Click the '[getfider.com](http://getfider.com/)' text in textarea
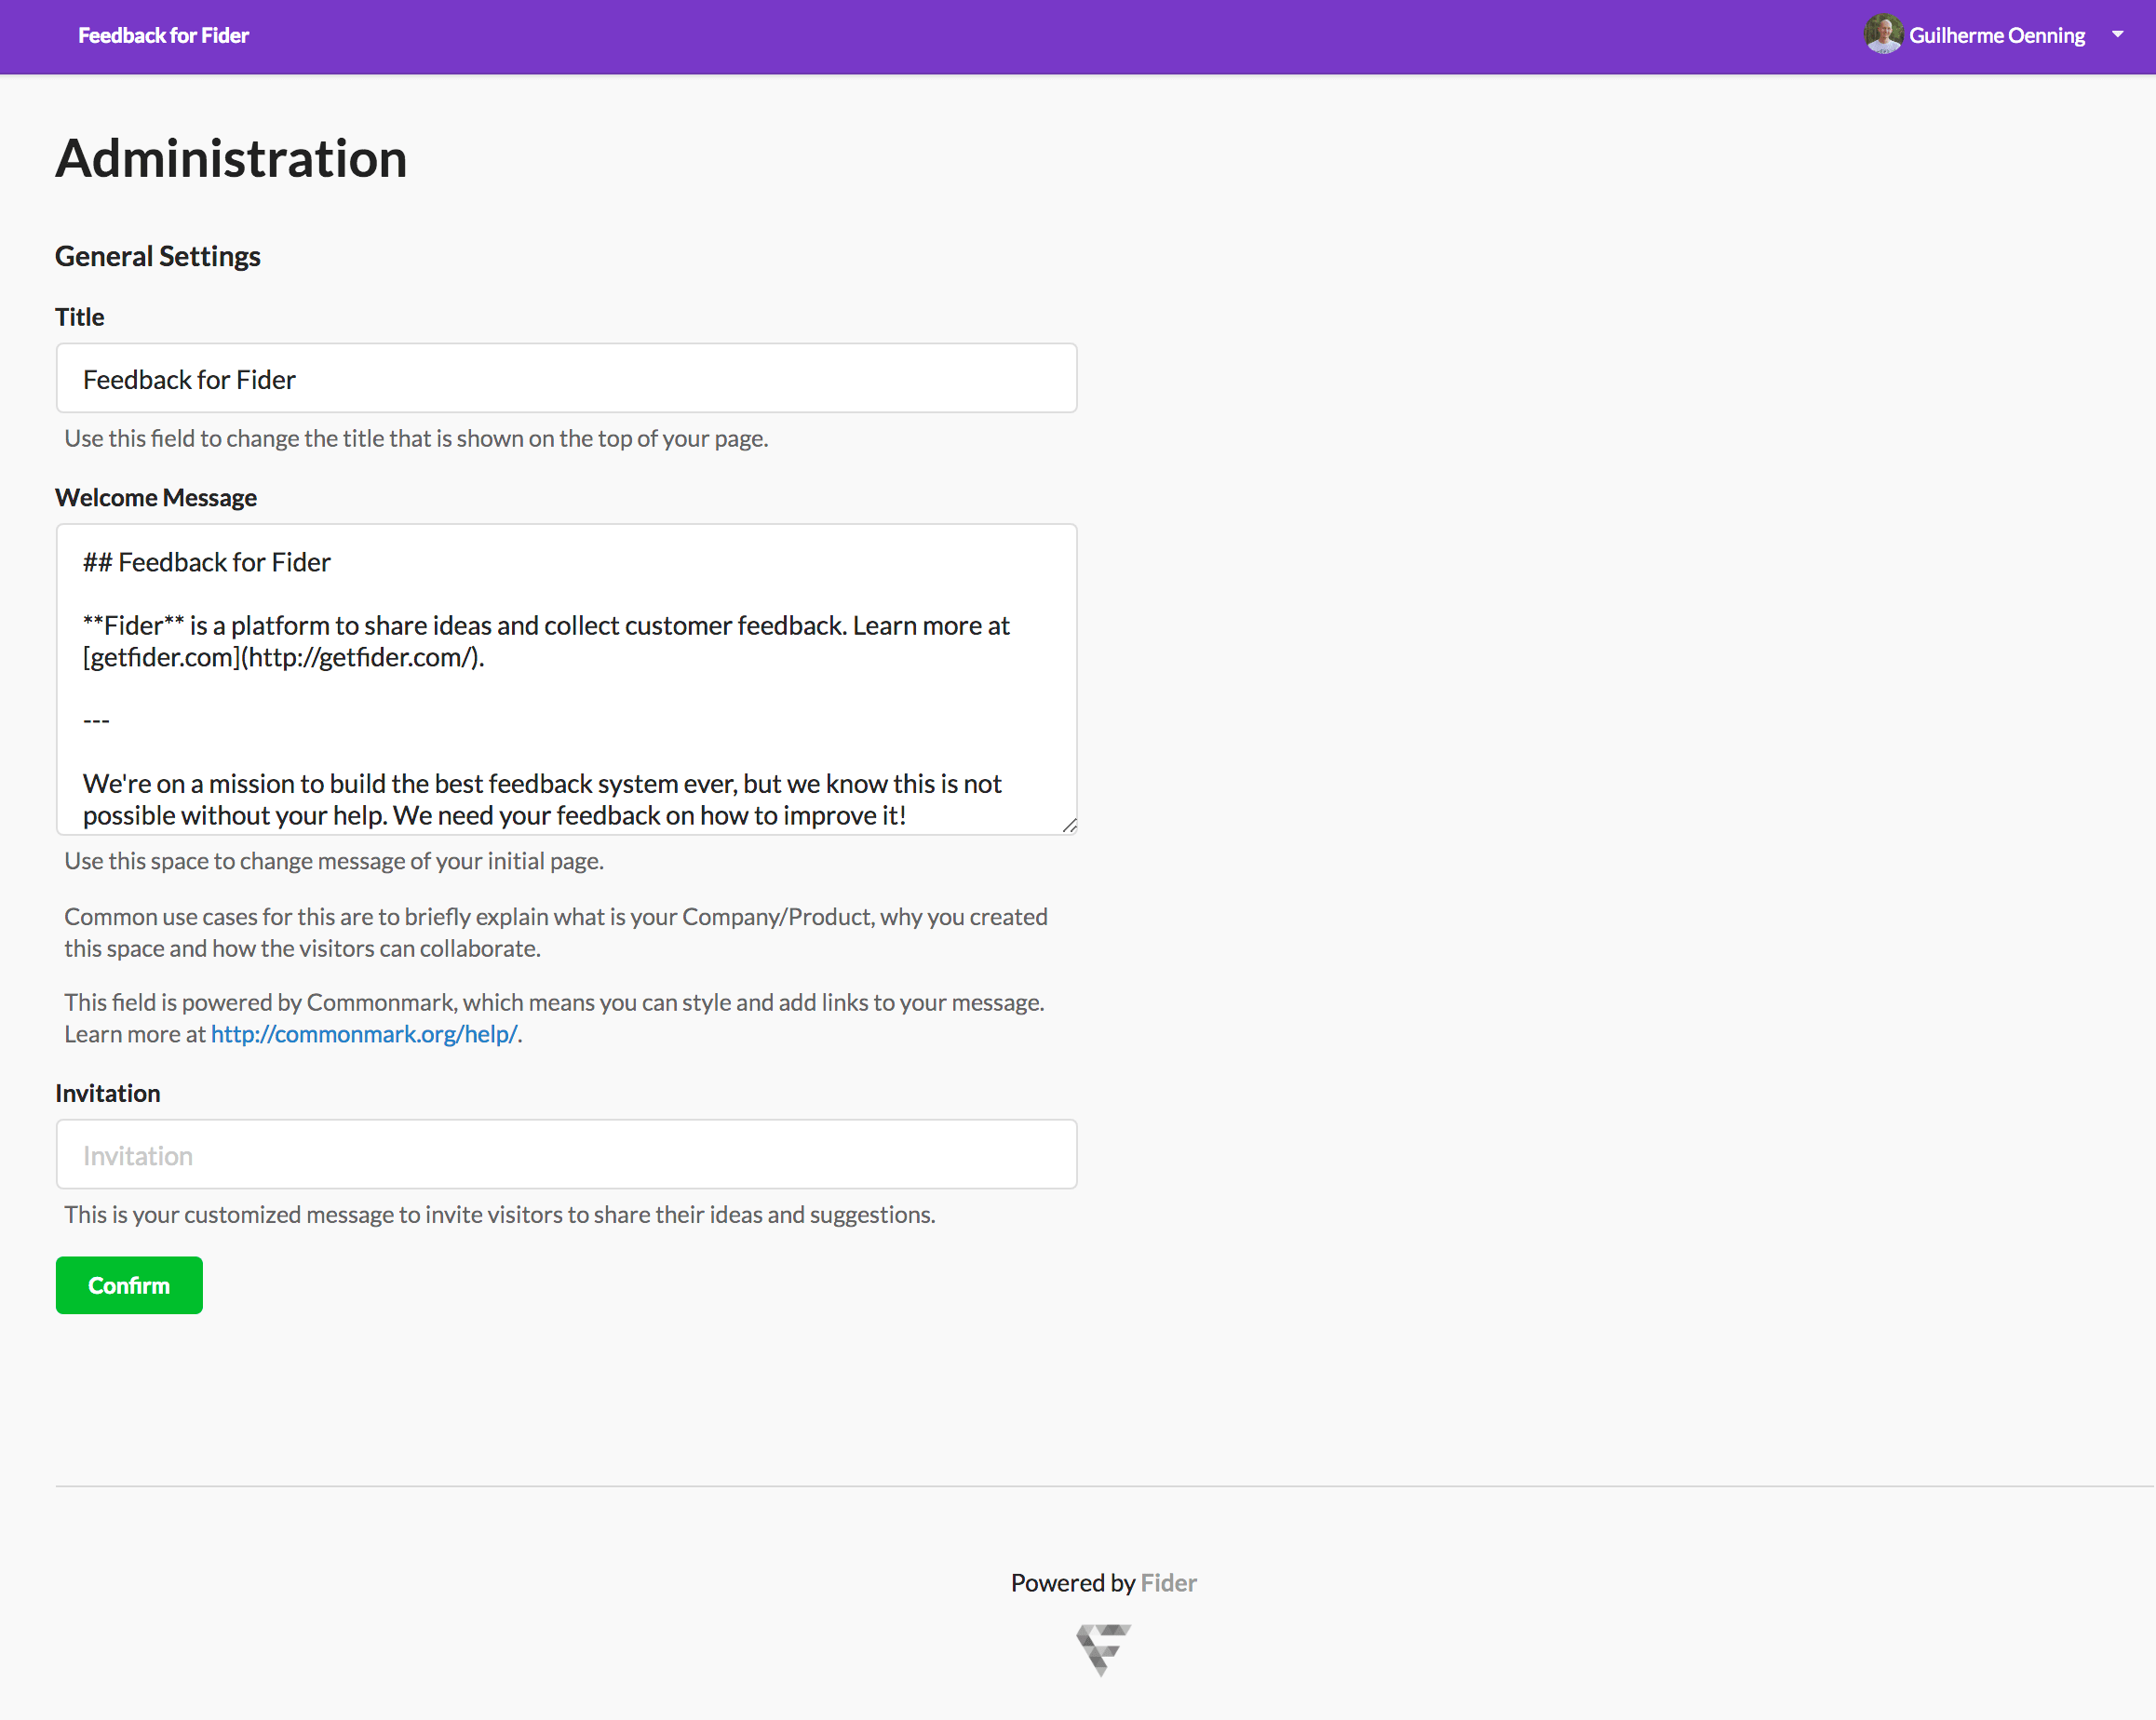 (282, 658)
